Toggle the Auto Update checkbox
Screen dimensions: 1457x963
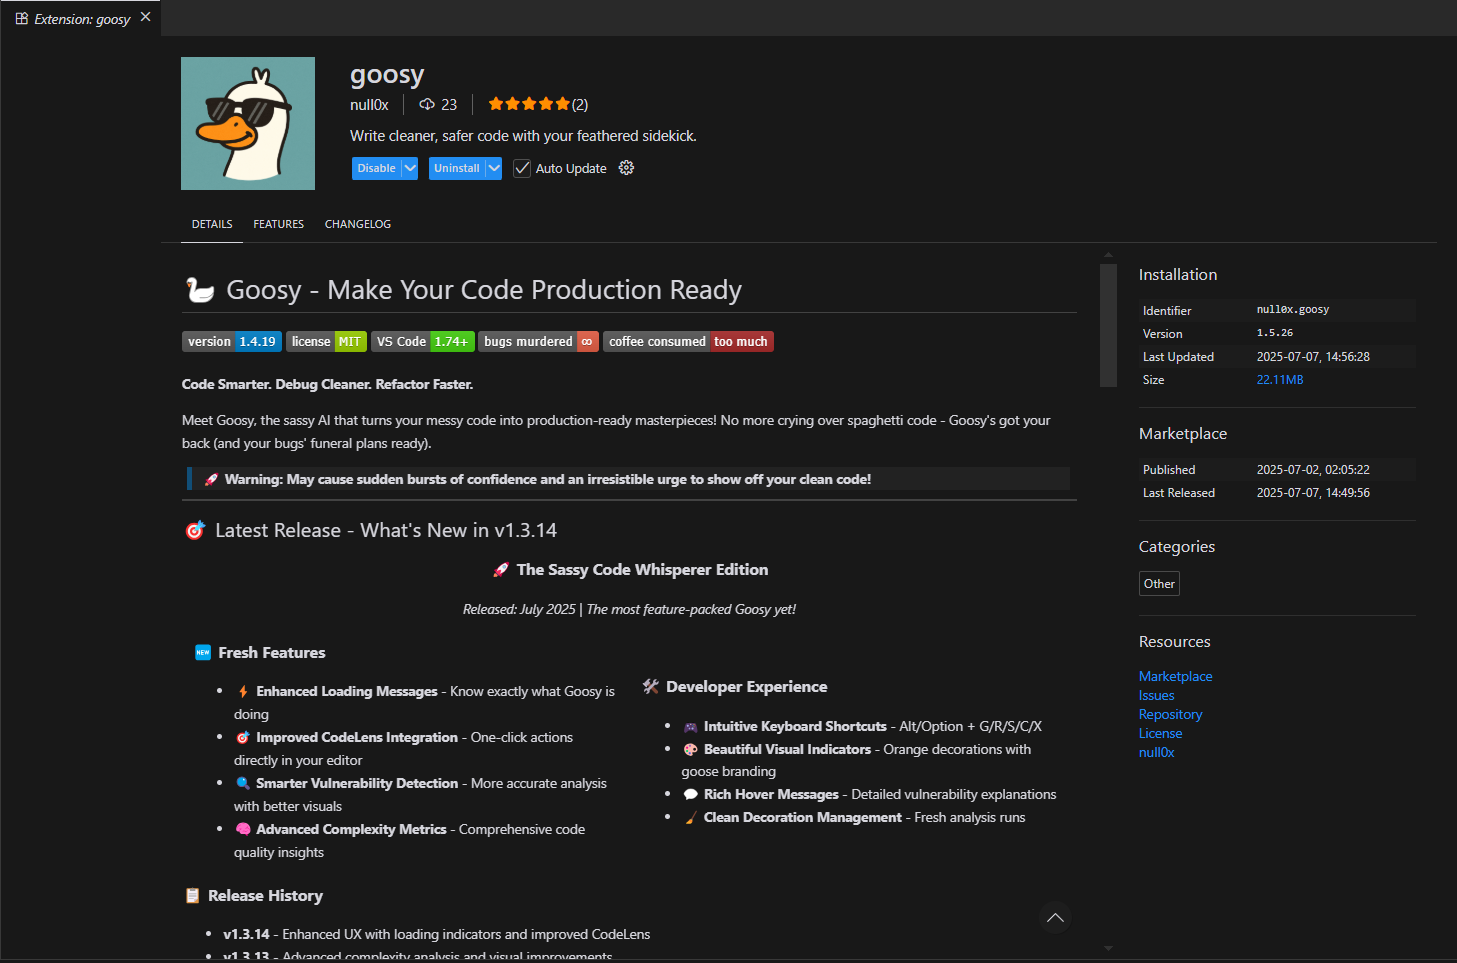coord(522,168)
